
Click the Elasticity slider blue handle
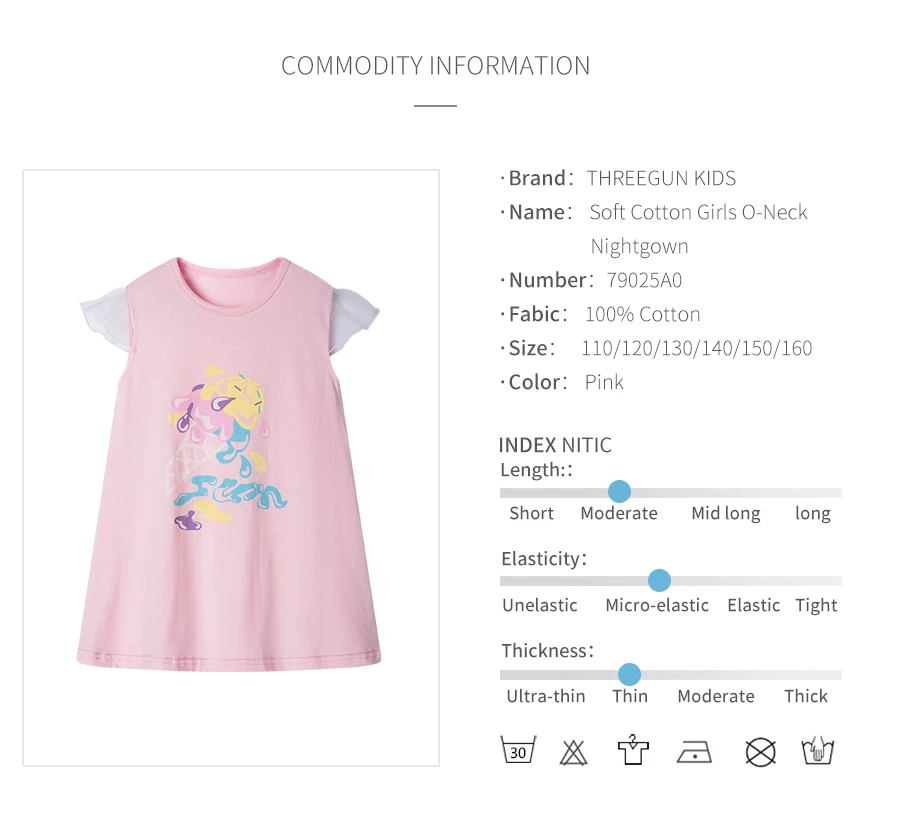pyautogui.click(x=659, y=580)
